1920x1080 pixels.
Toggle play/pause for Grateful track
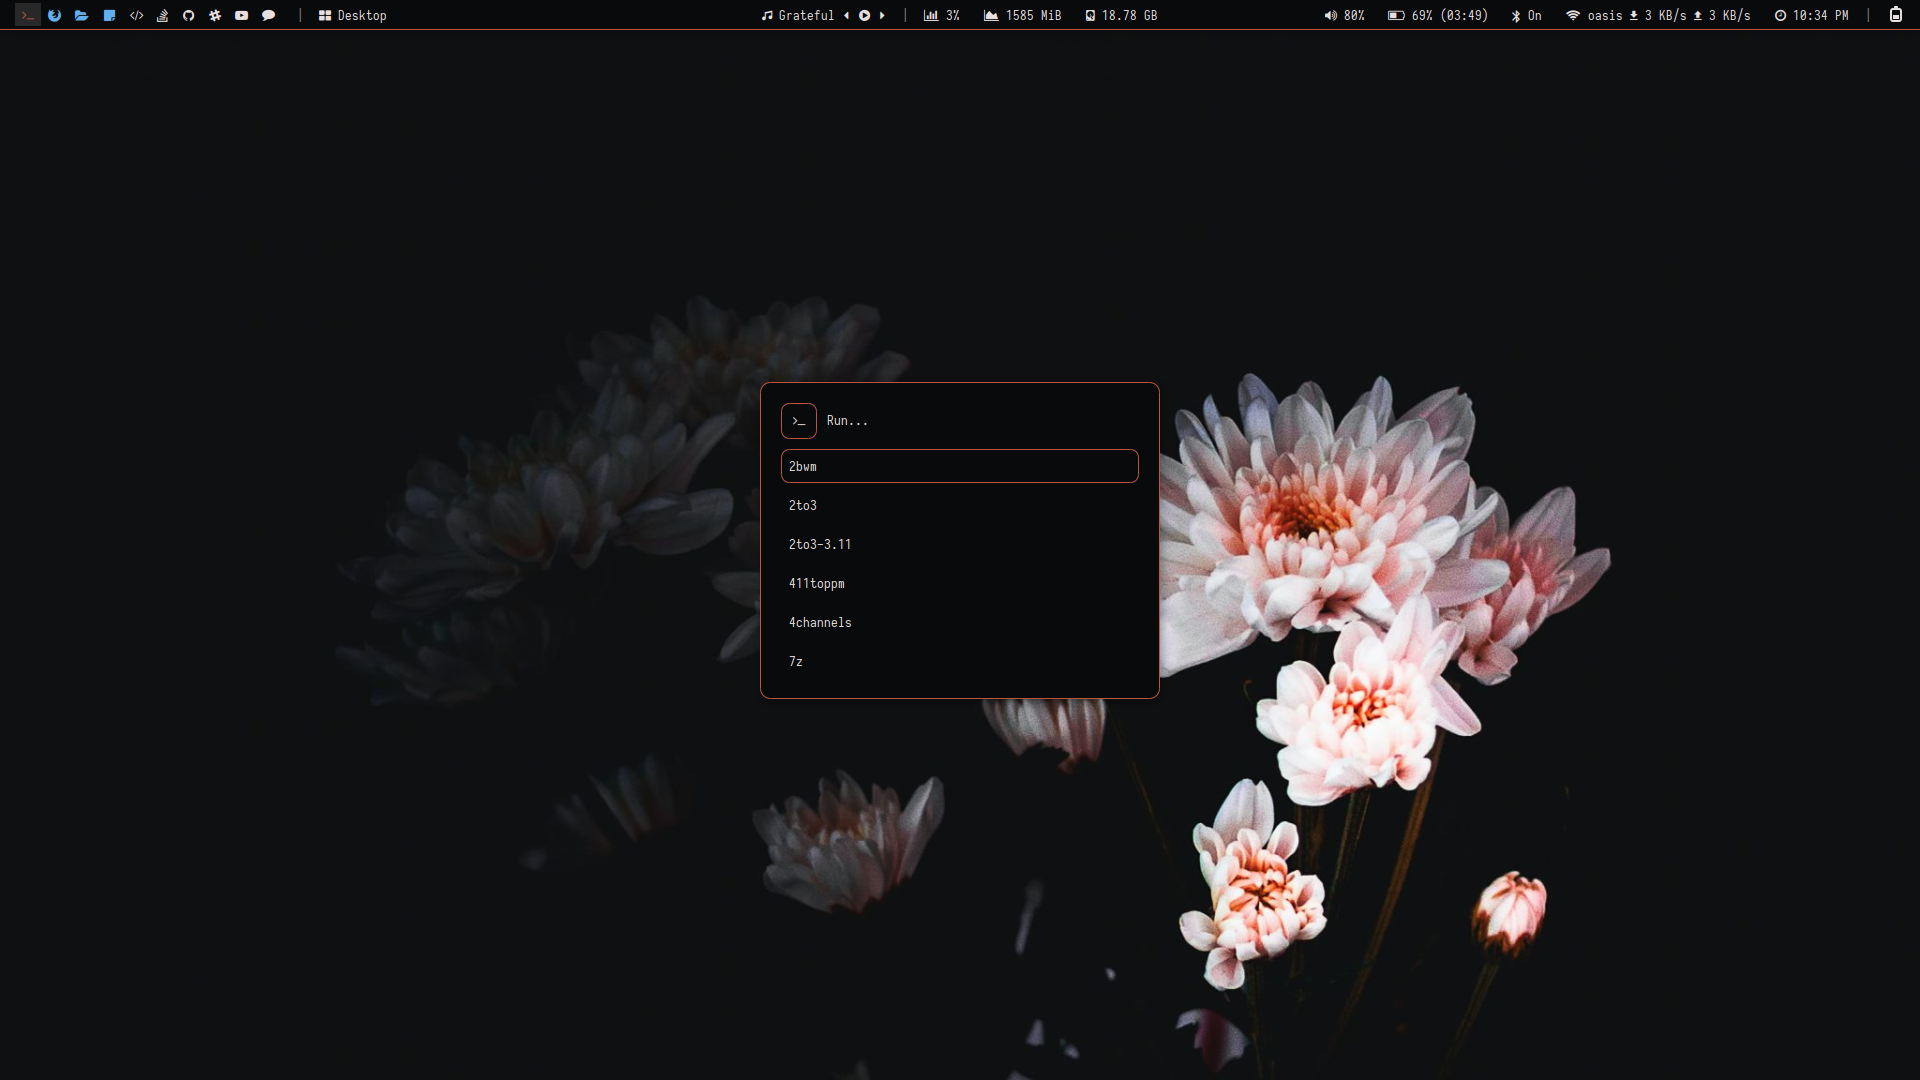pos(864,15)
